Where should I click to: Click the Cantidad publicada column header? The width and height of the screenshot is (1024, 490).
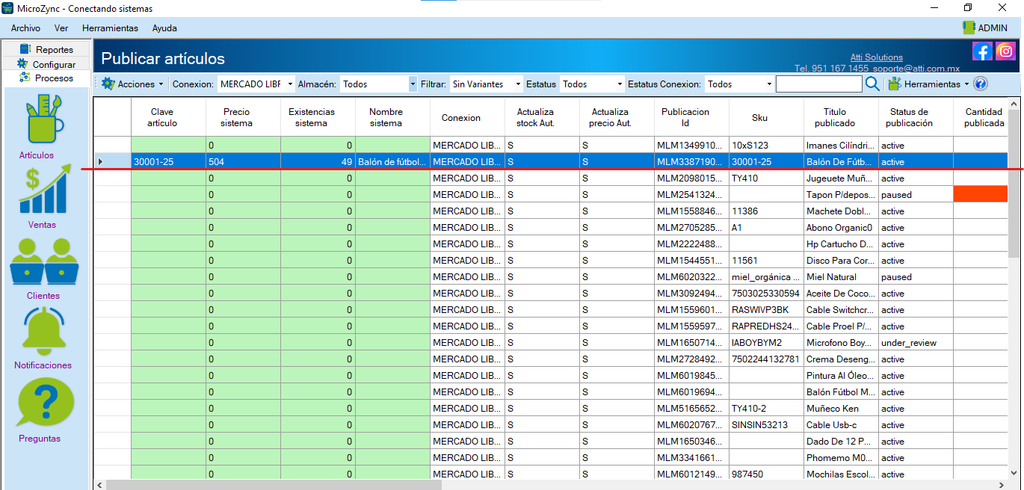981,118
